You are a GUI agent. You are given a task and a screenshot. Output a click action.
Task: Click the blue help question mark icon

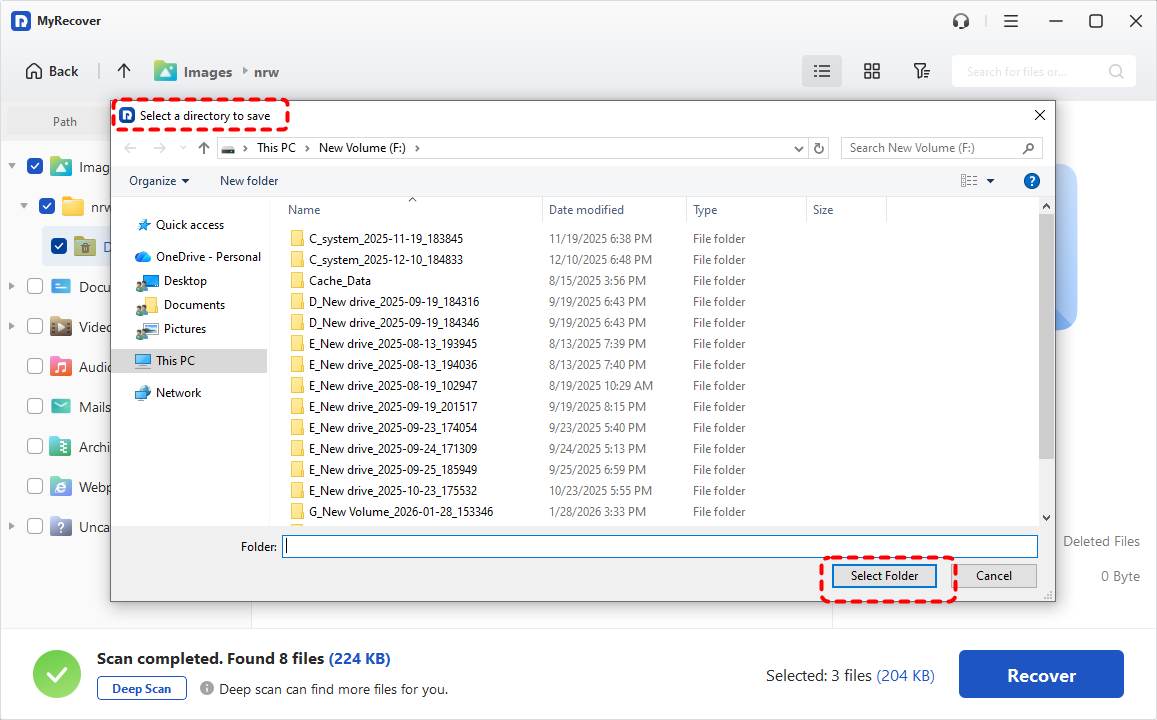coord(1032,181)
